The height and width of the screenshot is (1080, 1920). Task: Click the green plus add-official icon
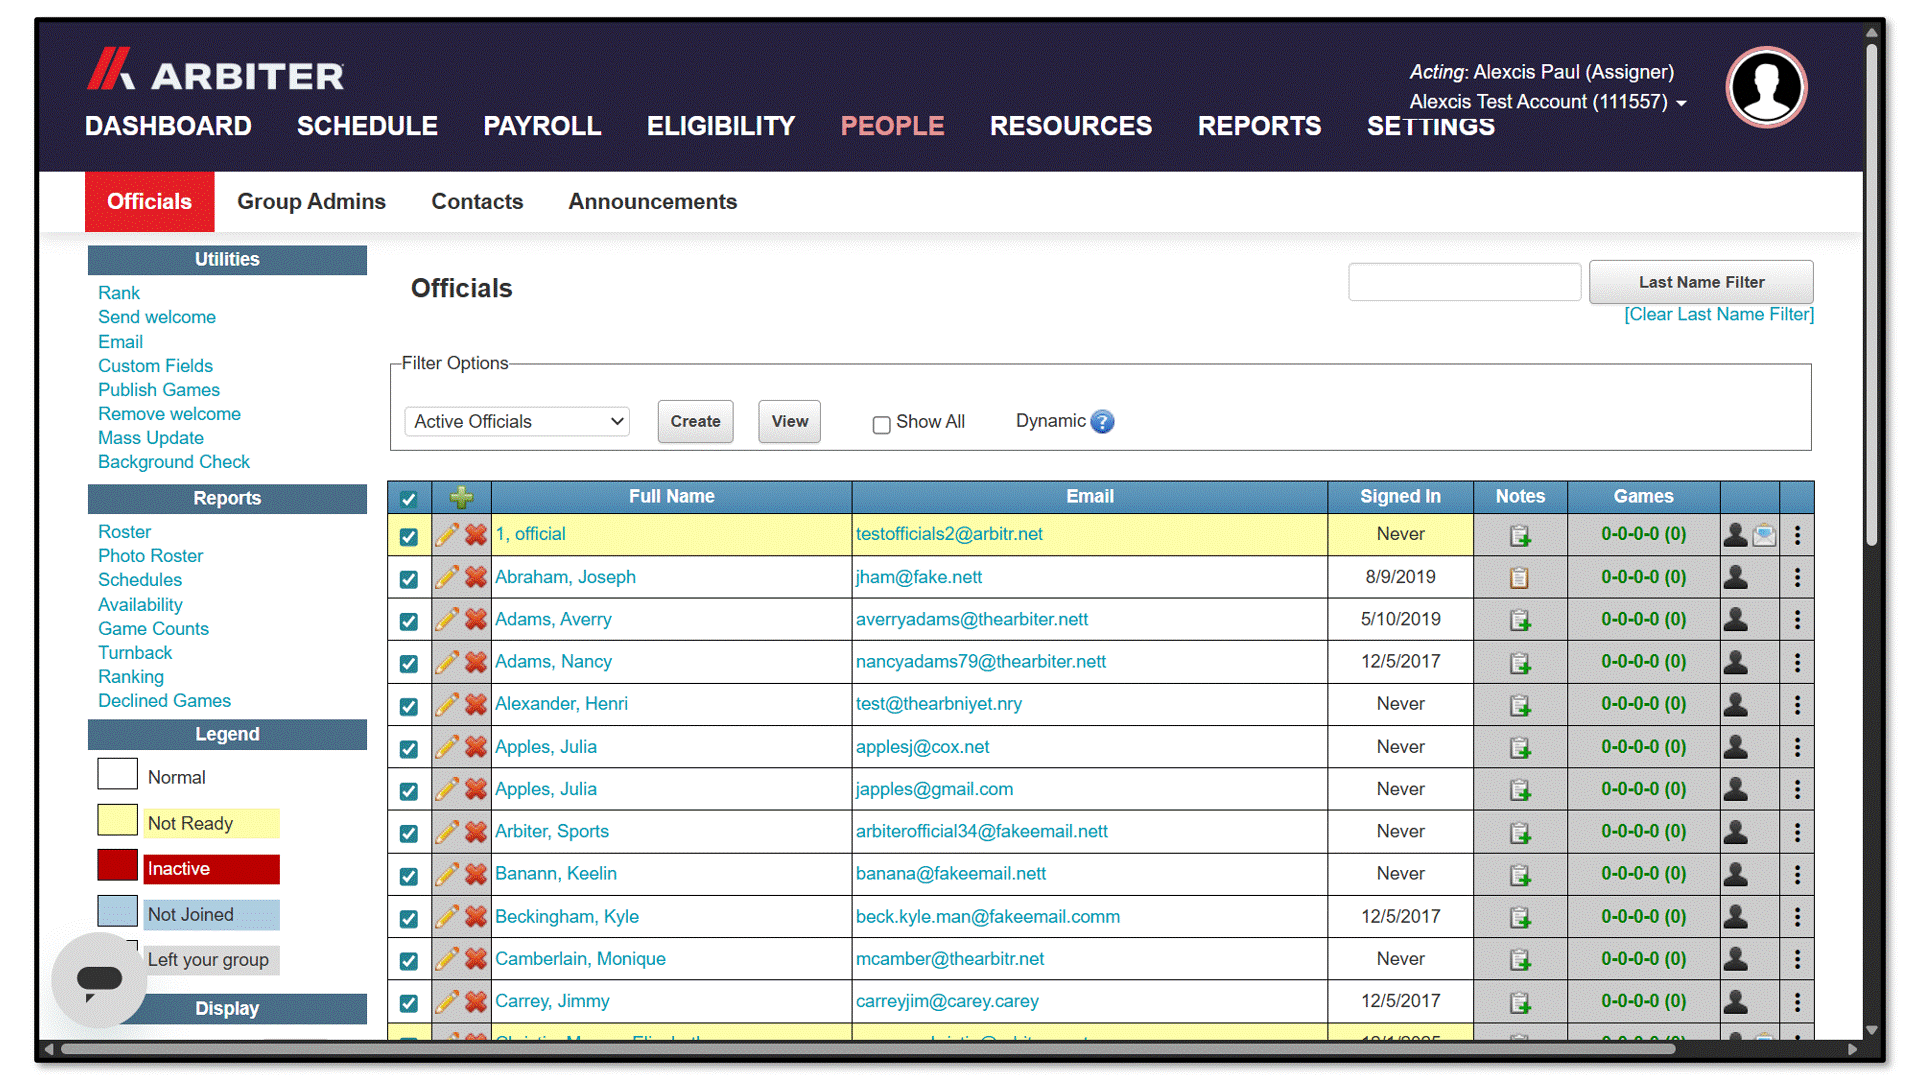461,497
